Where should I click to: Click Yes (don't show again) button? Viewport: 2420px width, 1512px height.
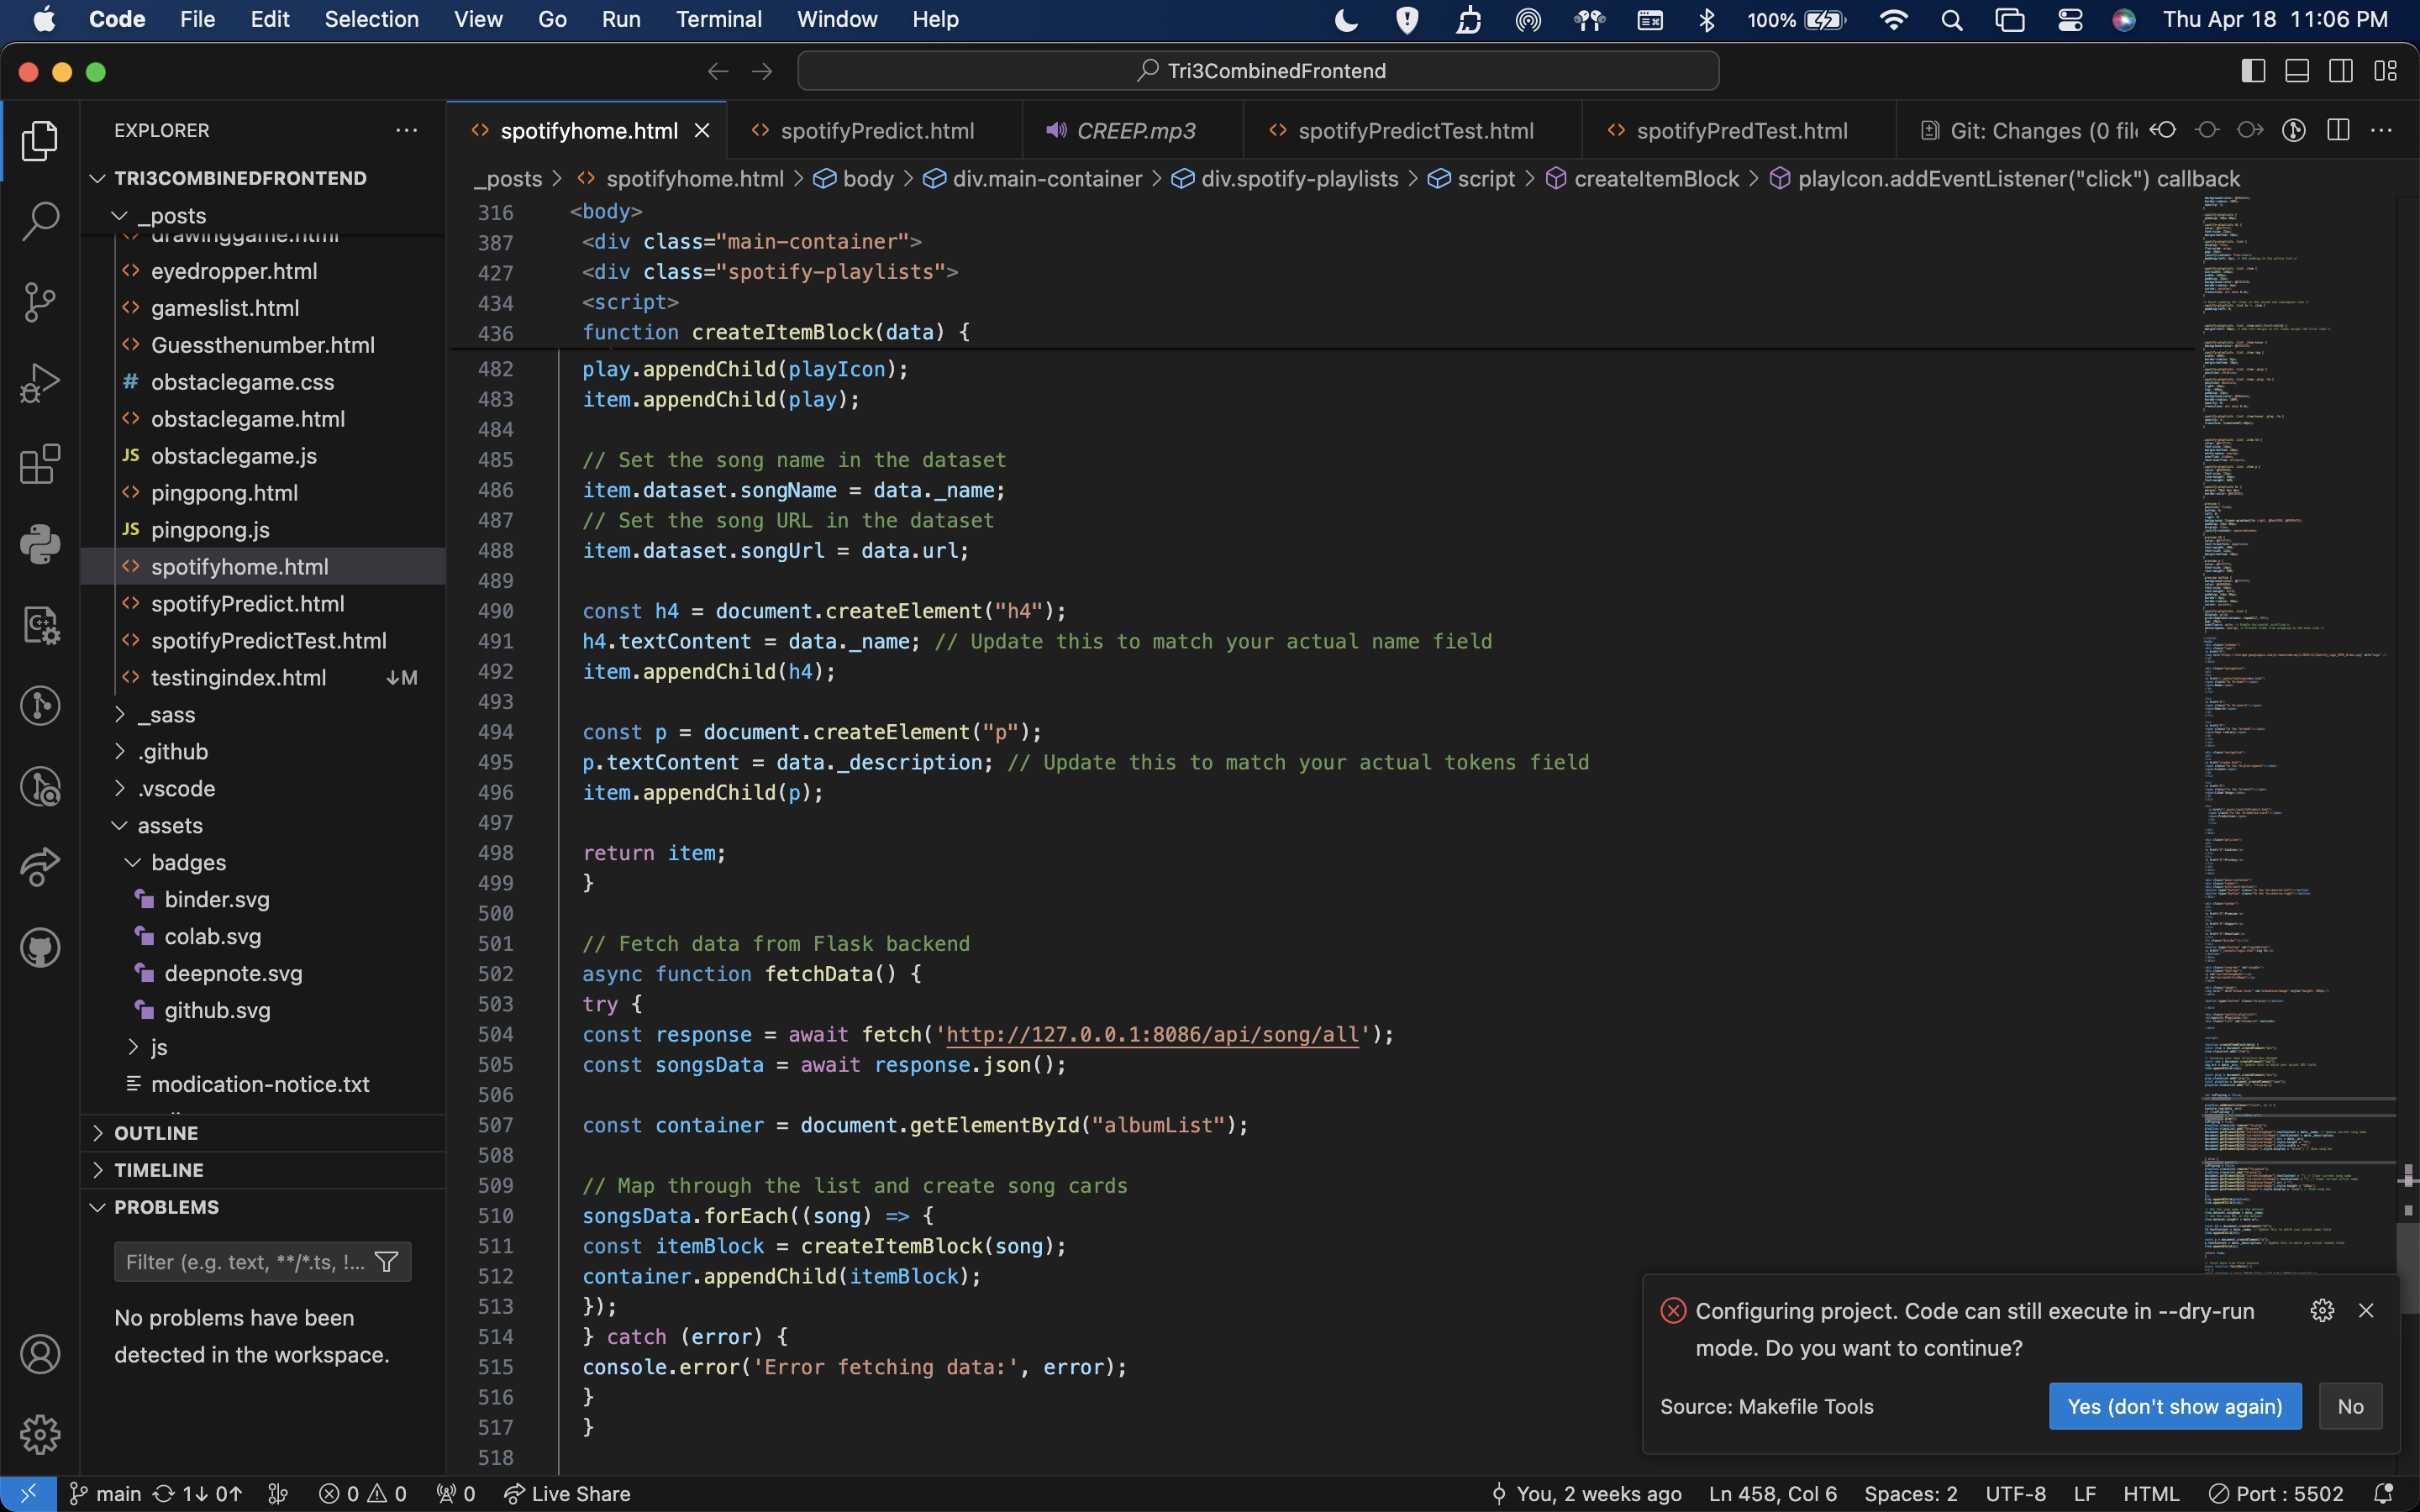click(2175, 1406)
